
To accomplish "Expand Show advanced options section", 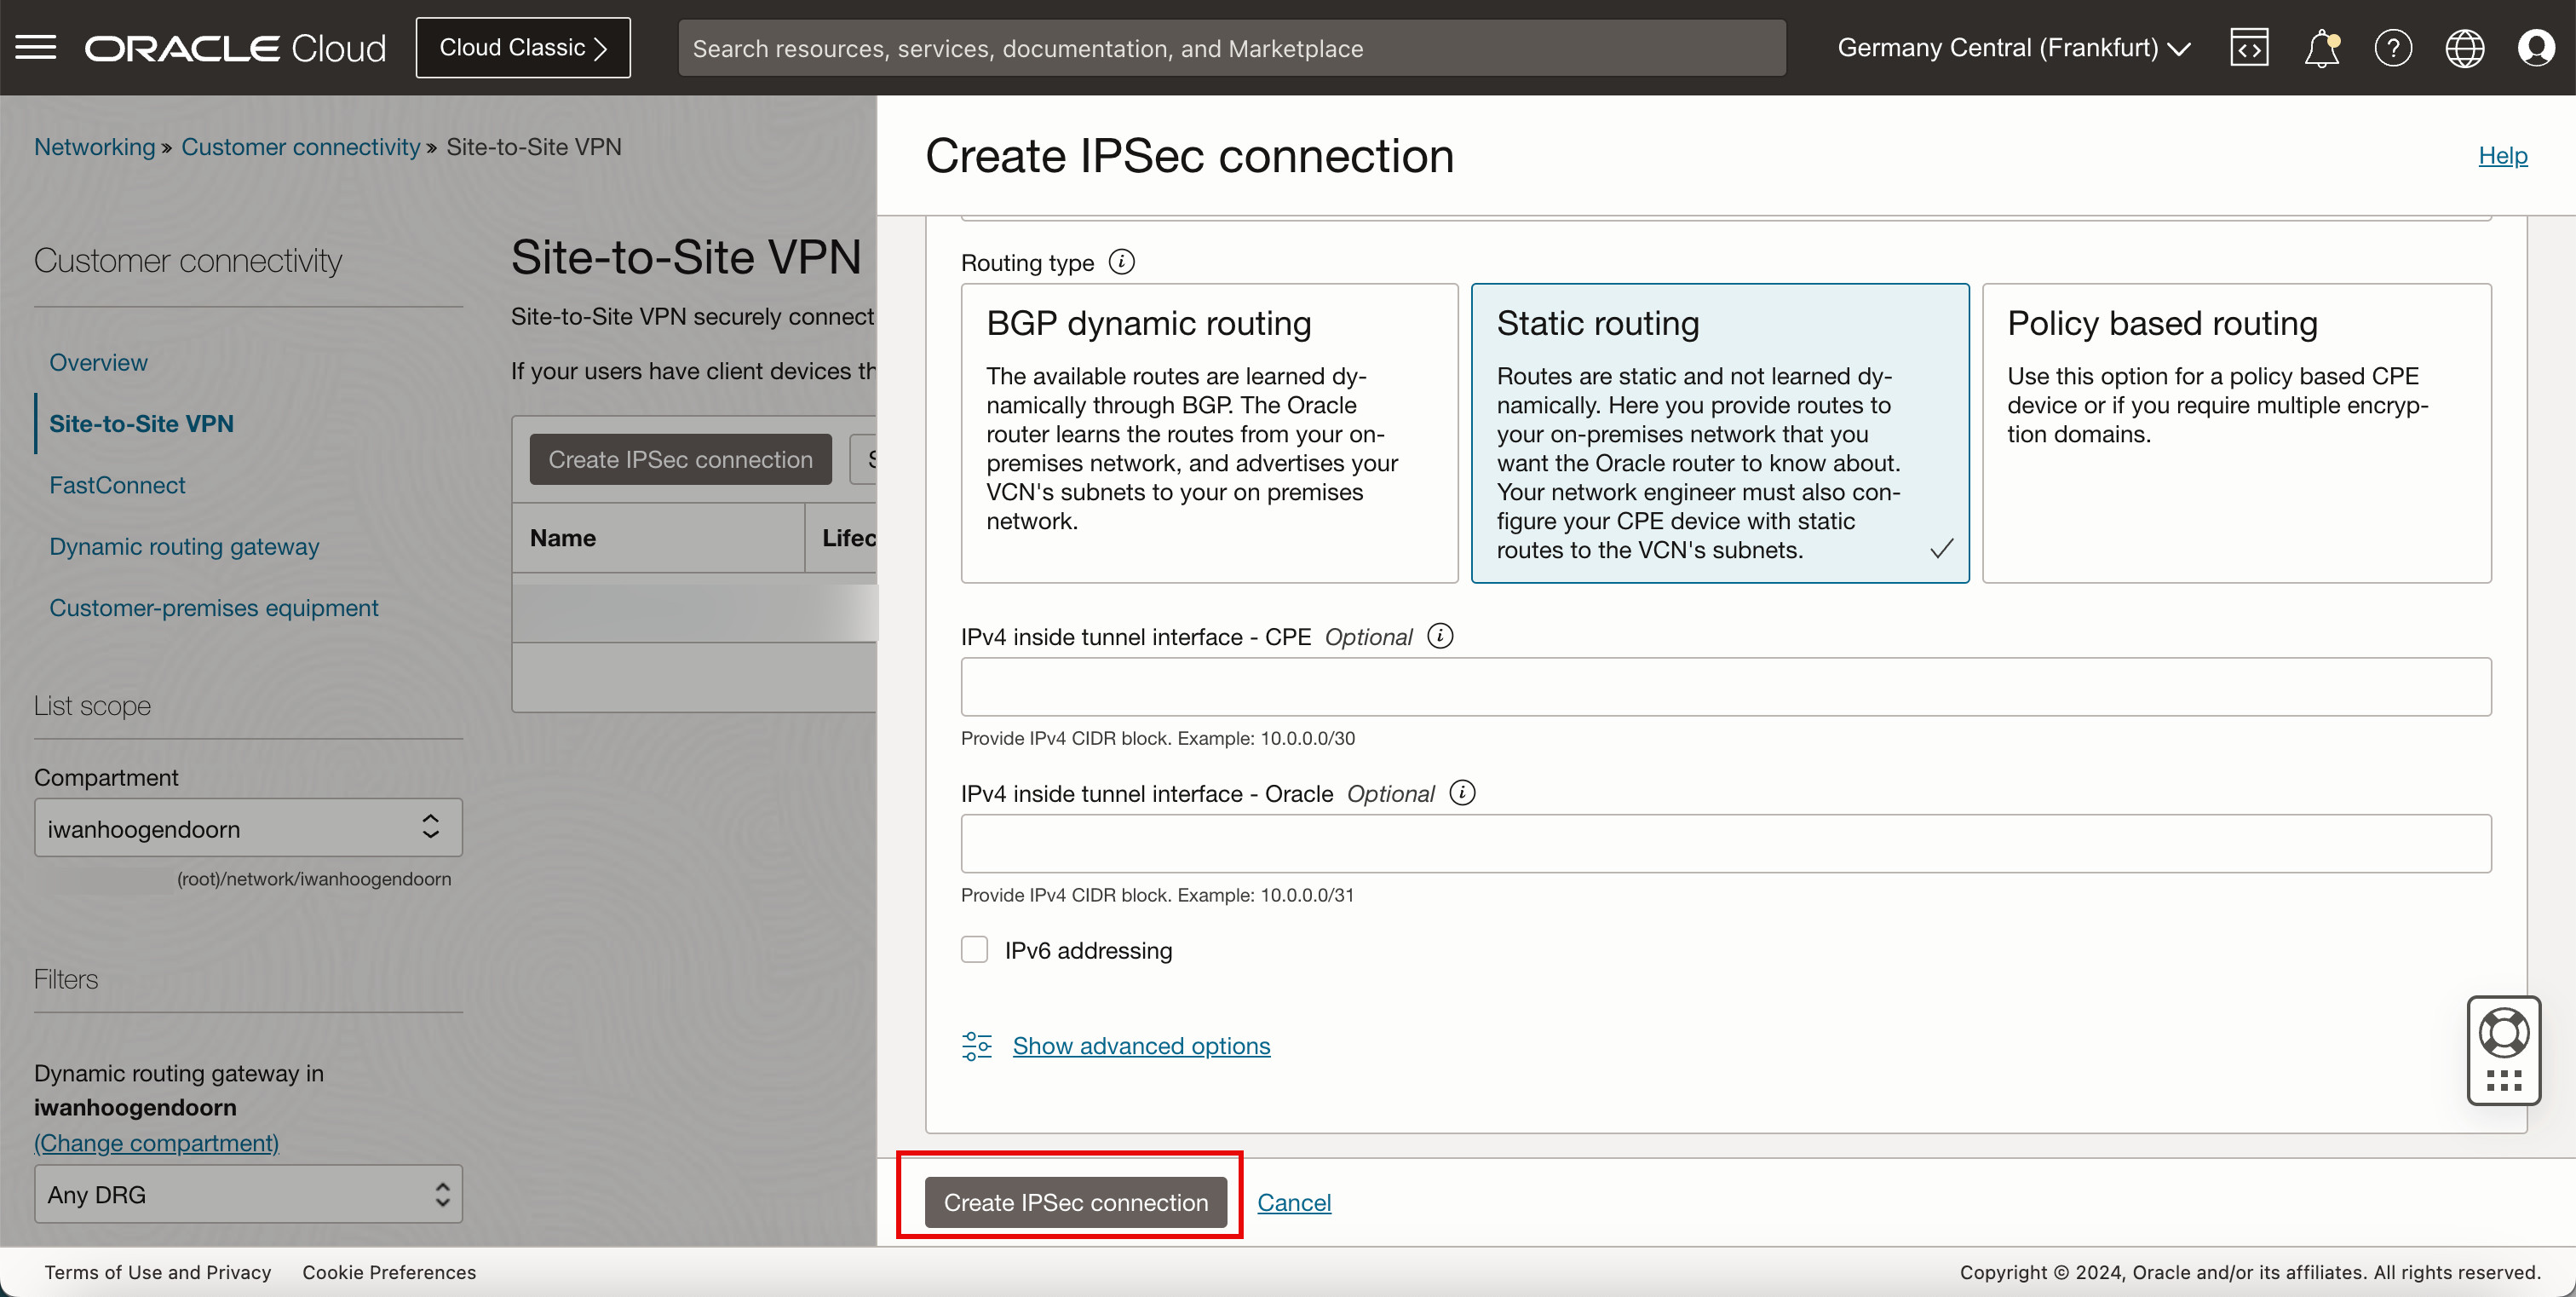I will coord(1142,1046).
